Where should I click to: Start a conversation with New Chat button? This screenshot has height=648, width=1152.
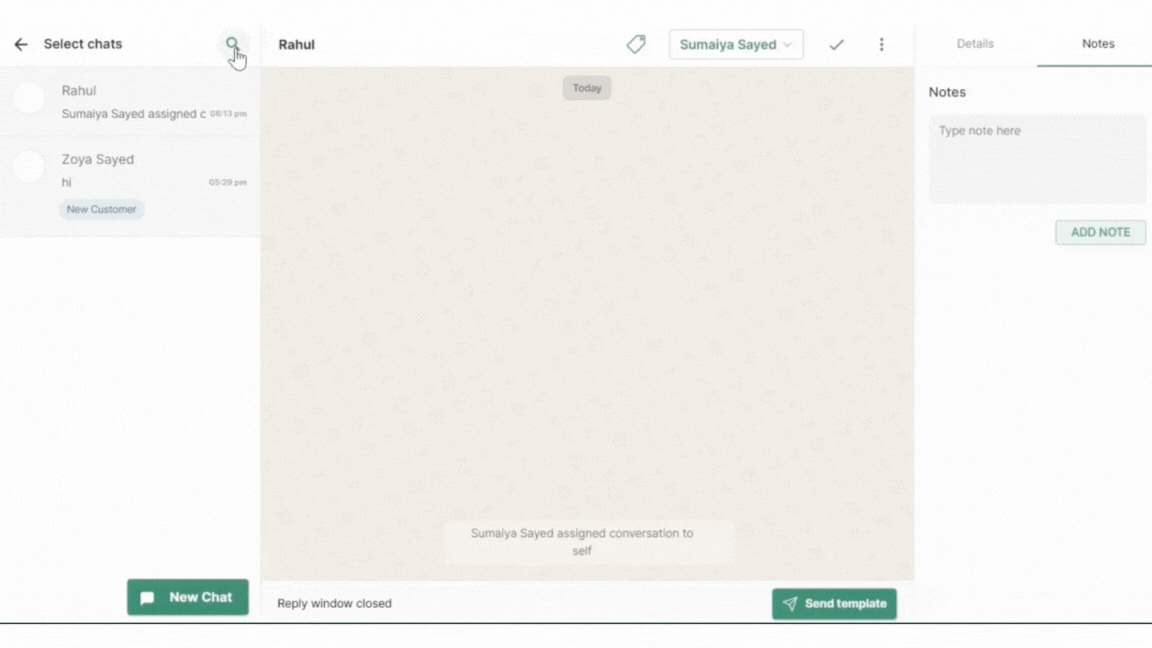coord(188,597)
